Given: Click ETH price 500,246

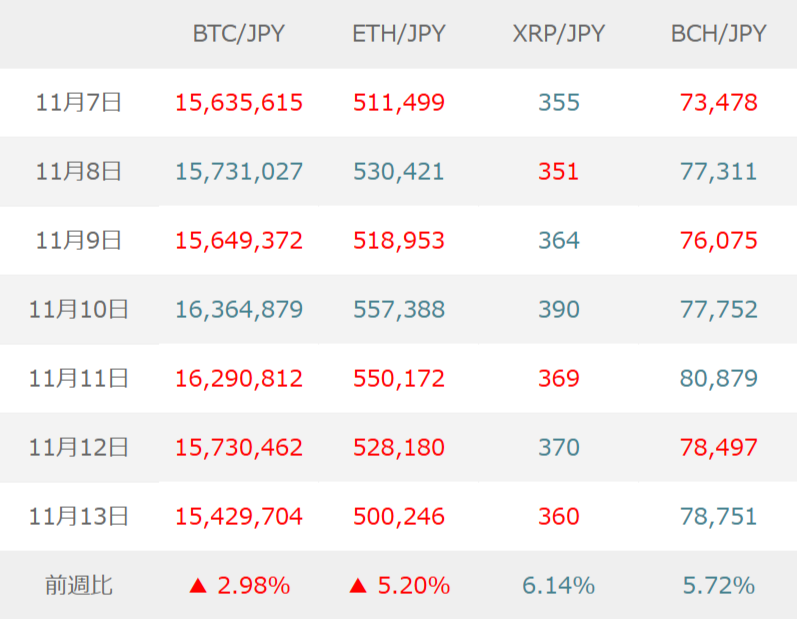Looking at the screenshot, I should coord(398,516).
